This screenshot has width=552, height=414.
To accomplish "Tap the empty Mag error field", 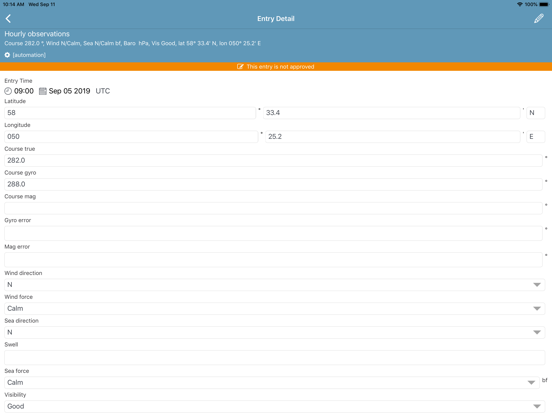I will pyautogui.click(x=273, y=260).
